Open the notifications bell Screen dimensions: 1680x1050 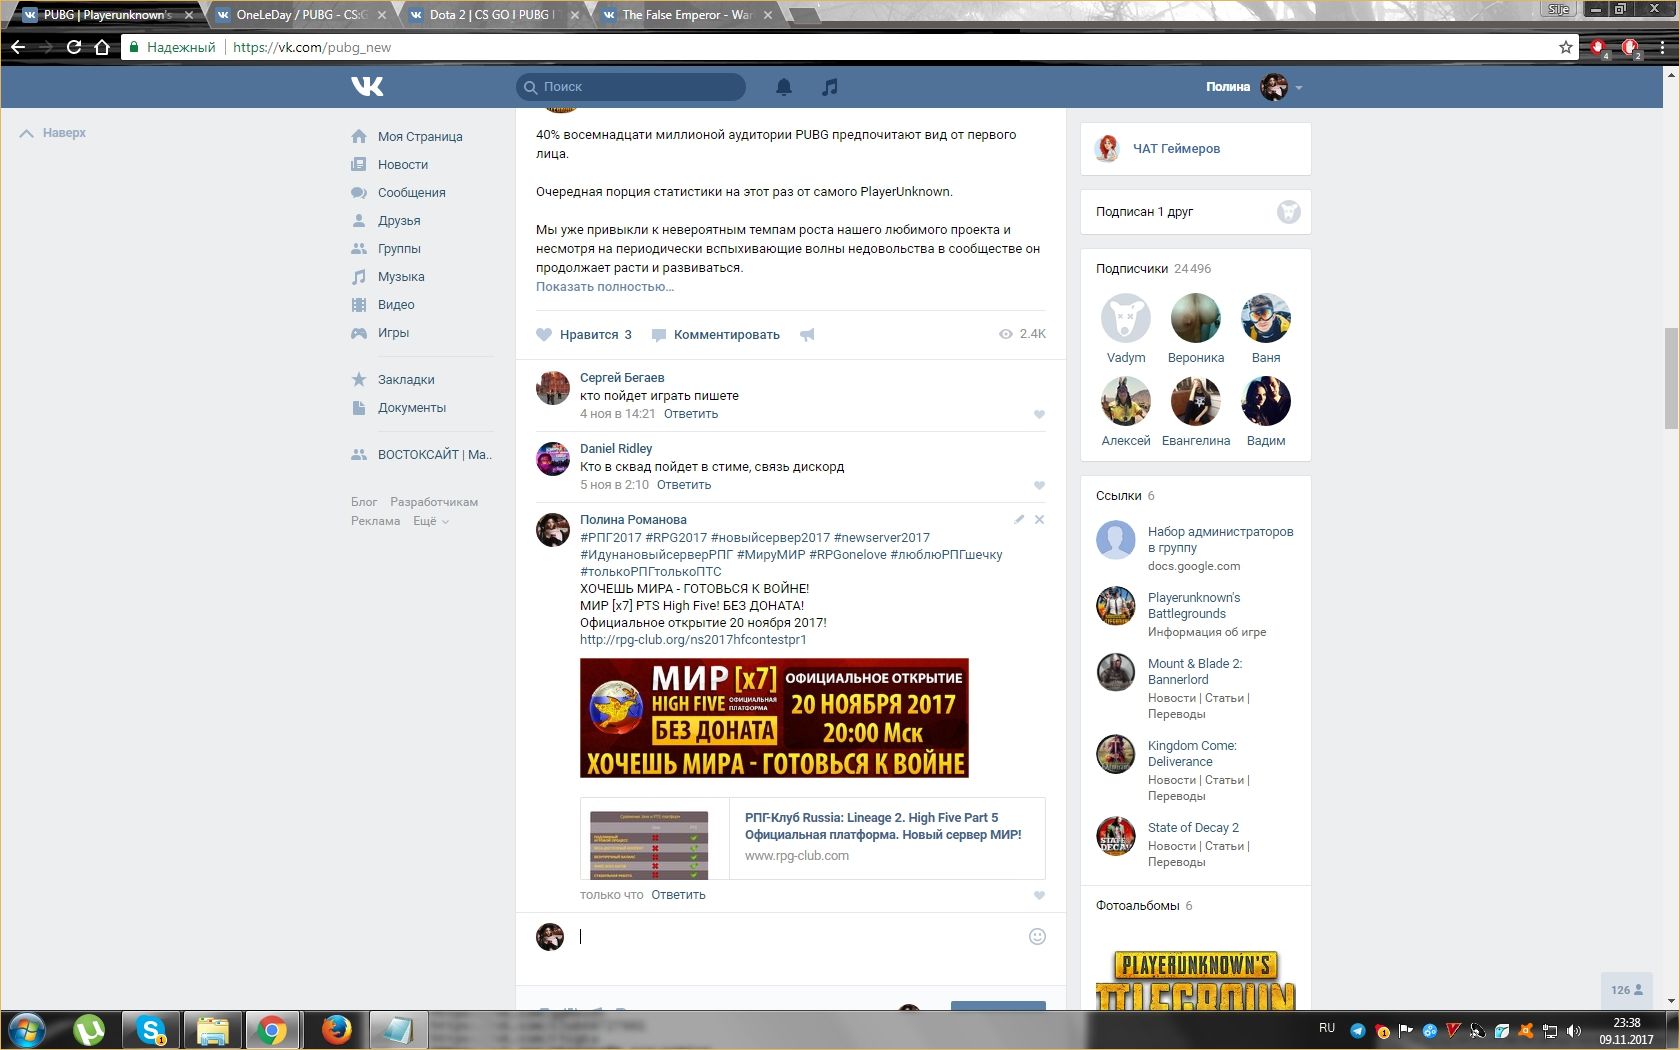point(784,87)
